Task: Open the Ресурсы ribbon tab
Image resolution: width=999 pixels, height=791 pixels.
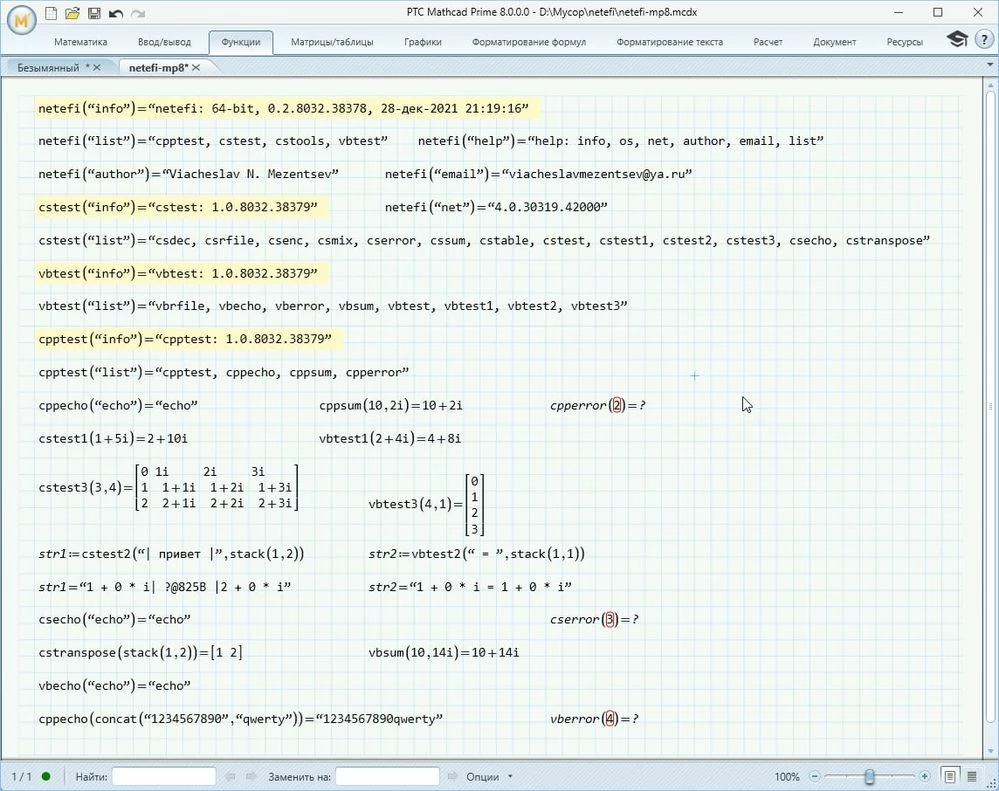Action: click(905, 42)
